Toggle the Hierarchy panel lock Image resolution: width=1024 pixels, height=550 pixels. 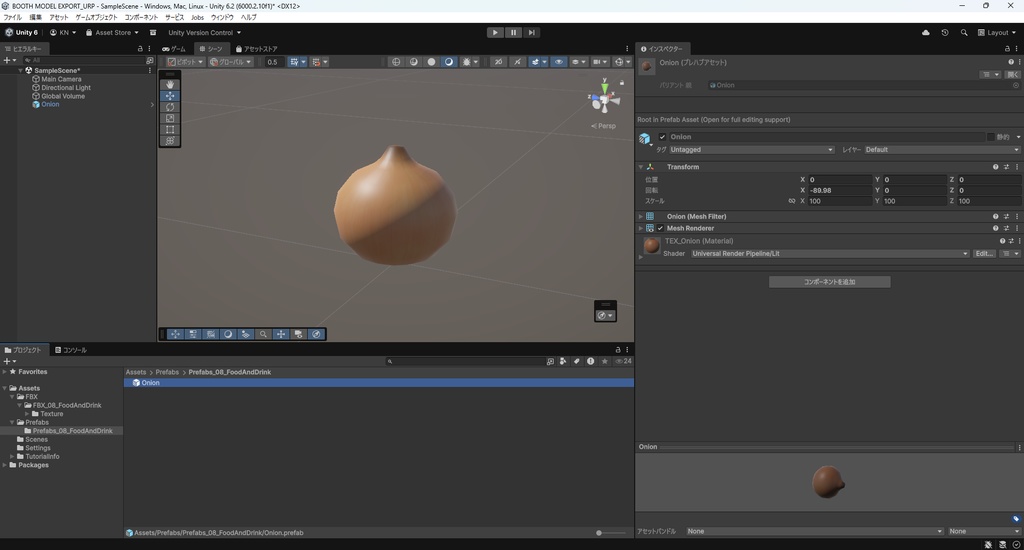pos(140,49)
